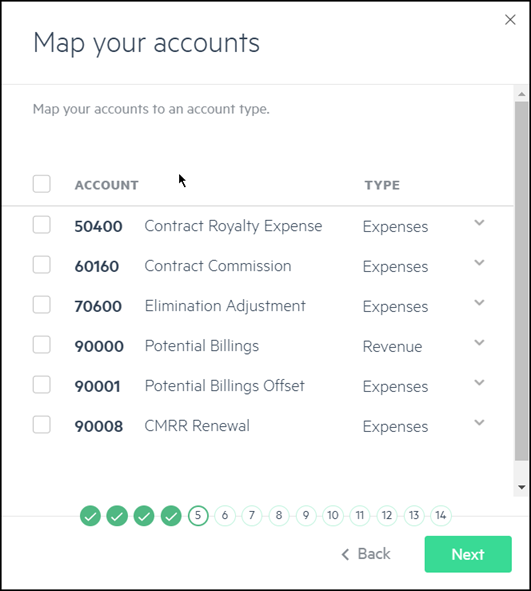The height and width of the screenshot is (591, 531).
Task: Click the scrollbar down arrow
Action: pos(522,487)
